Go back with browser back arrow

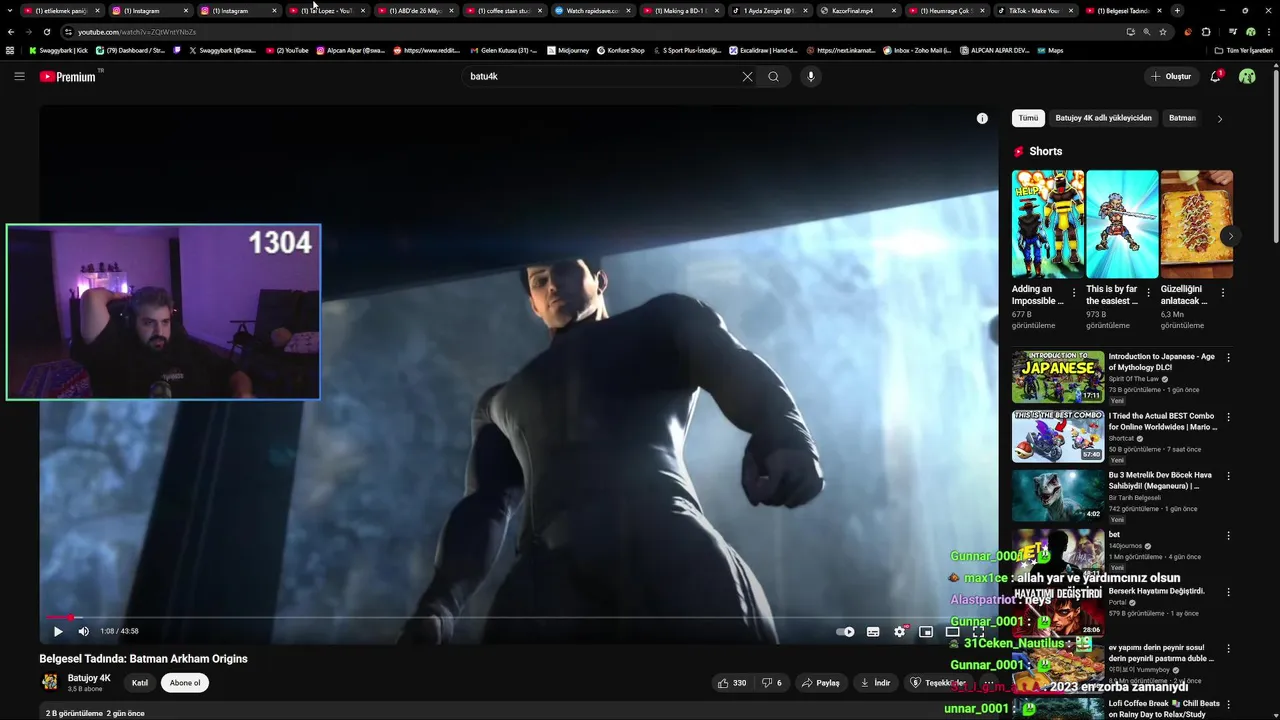click(x=11, y=32)
